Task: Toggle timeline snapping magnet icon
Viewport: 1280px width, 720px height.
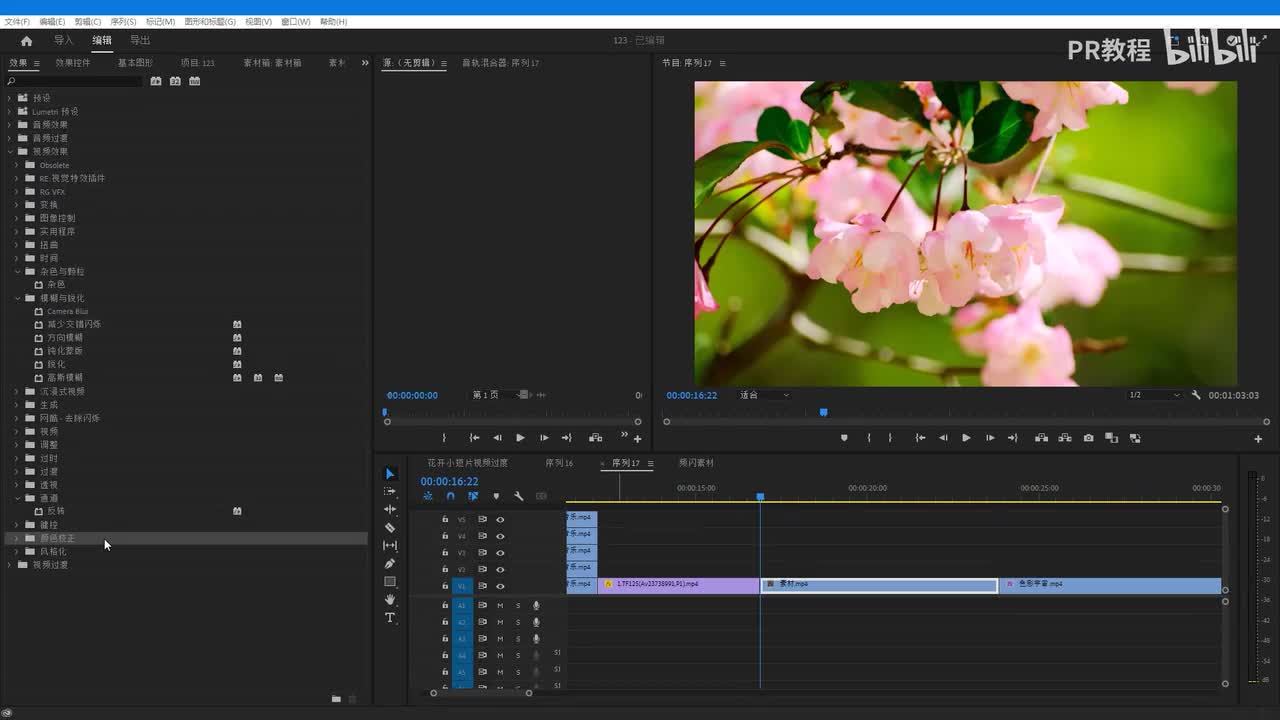Action: [x=450, y=496]
